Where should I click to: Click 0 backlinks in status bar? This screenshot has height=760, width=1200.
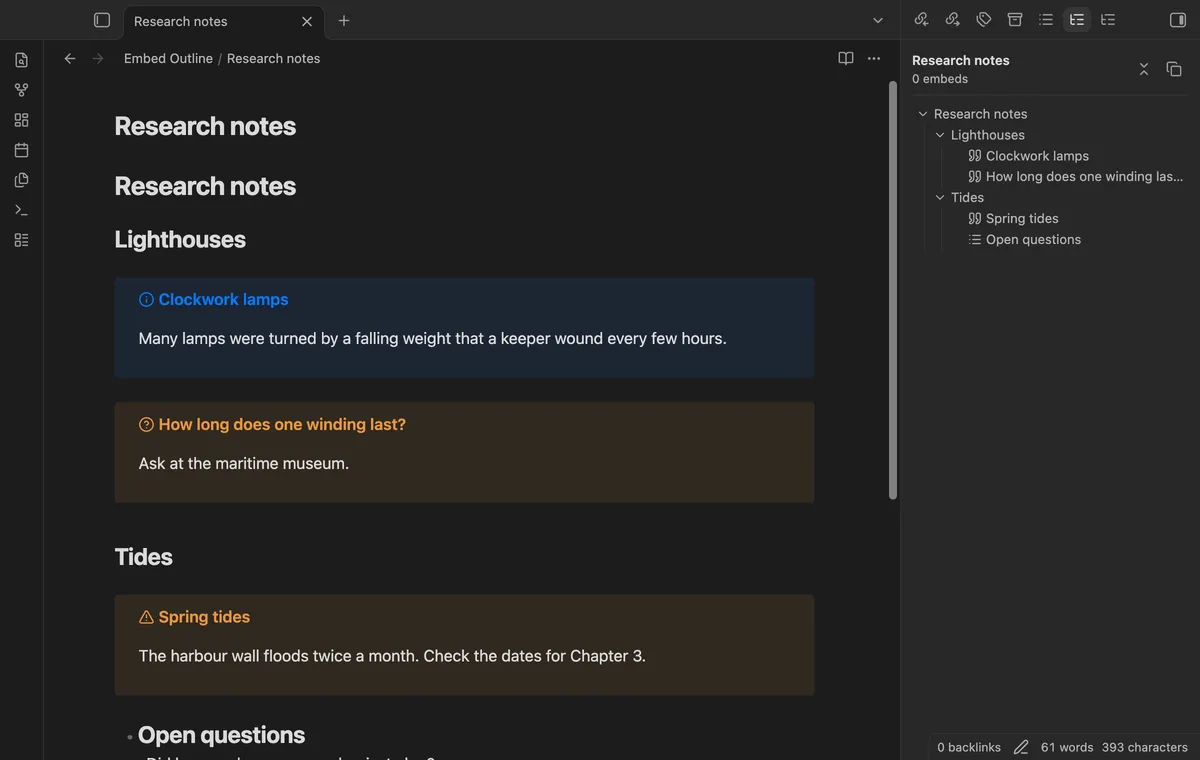click(968, 747)
